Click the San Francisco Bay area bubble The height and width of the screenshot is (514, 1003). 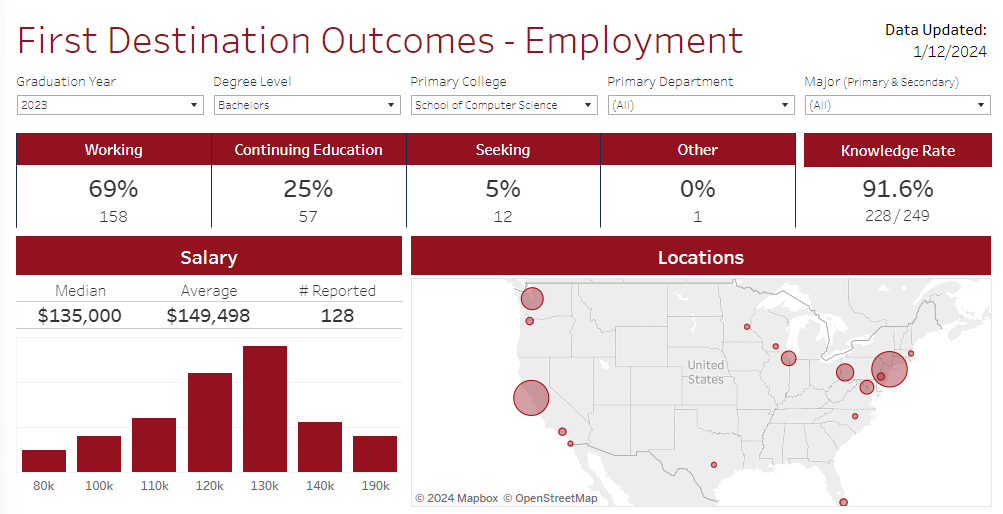tap(531, 398)
